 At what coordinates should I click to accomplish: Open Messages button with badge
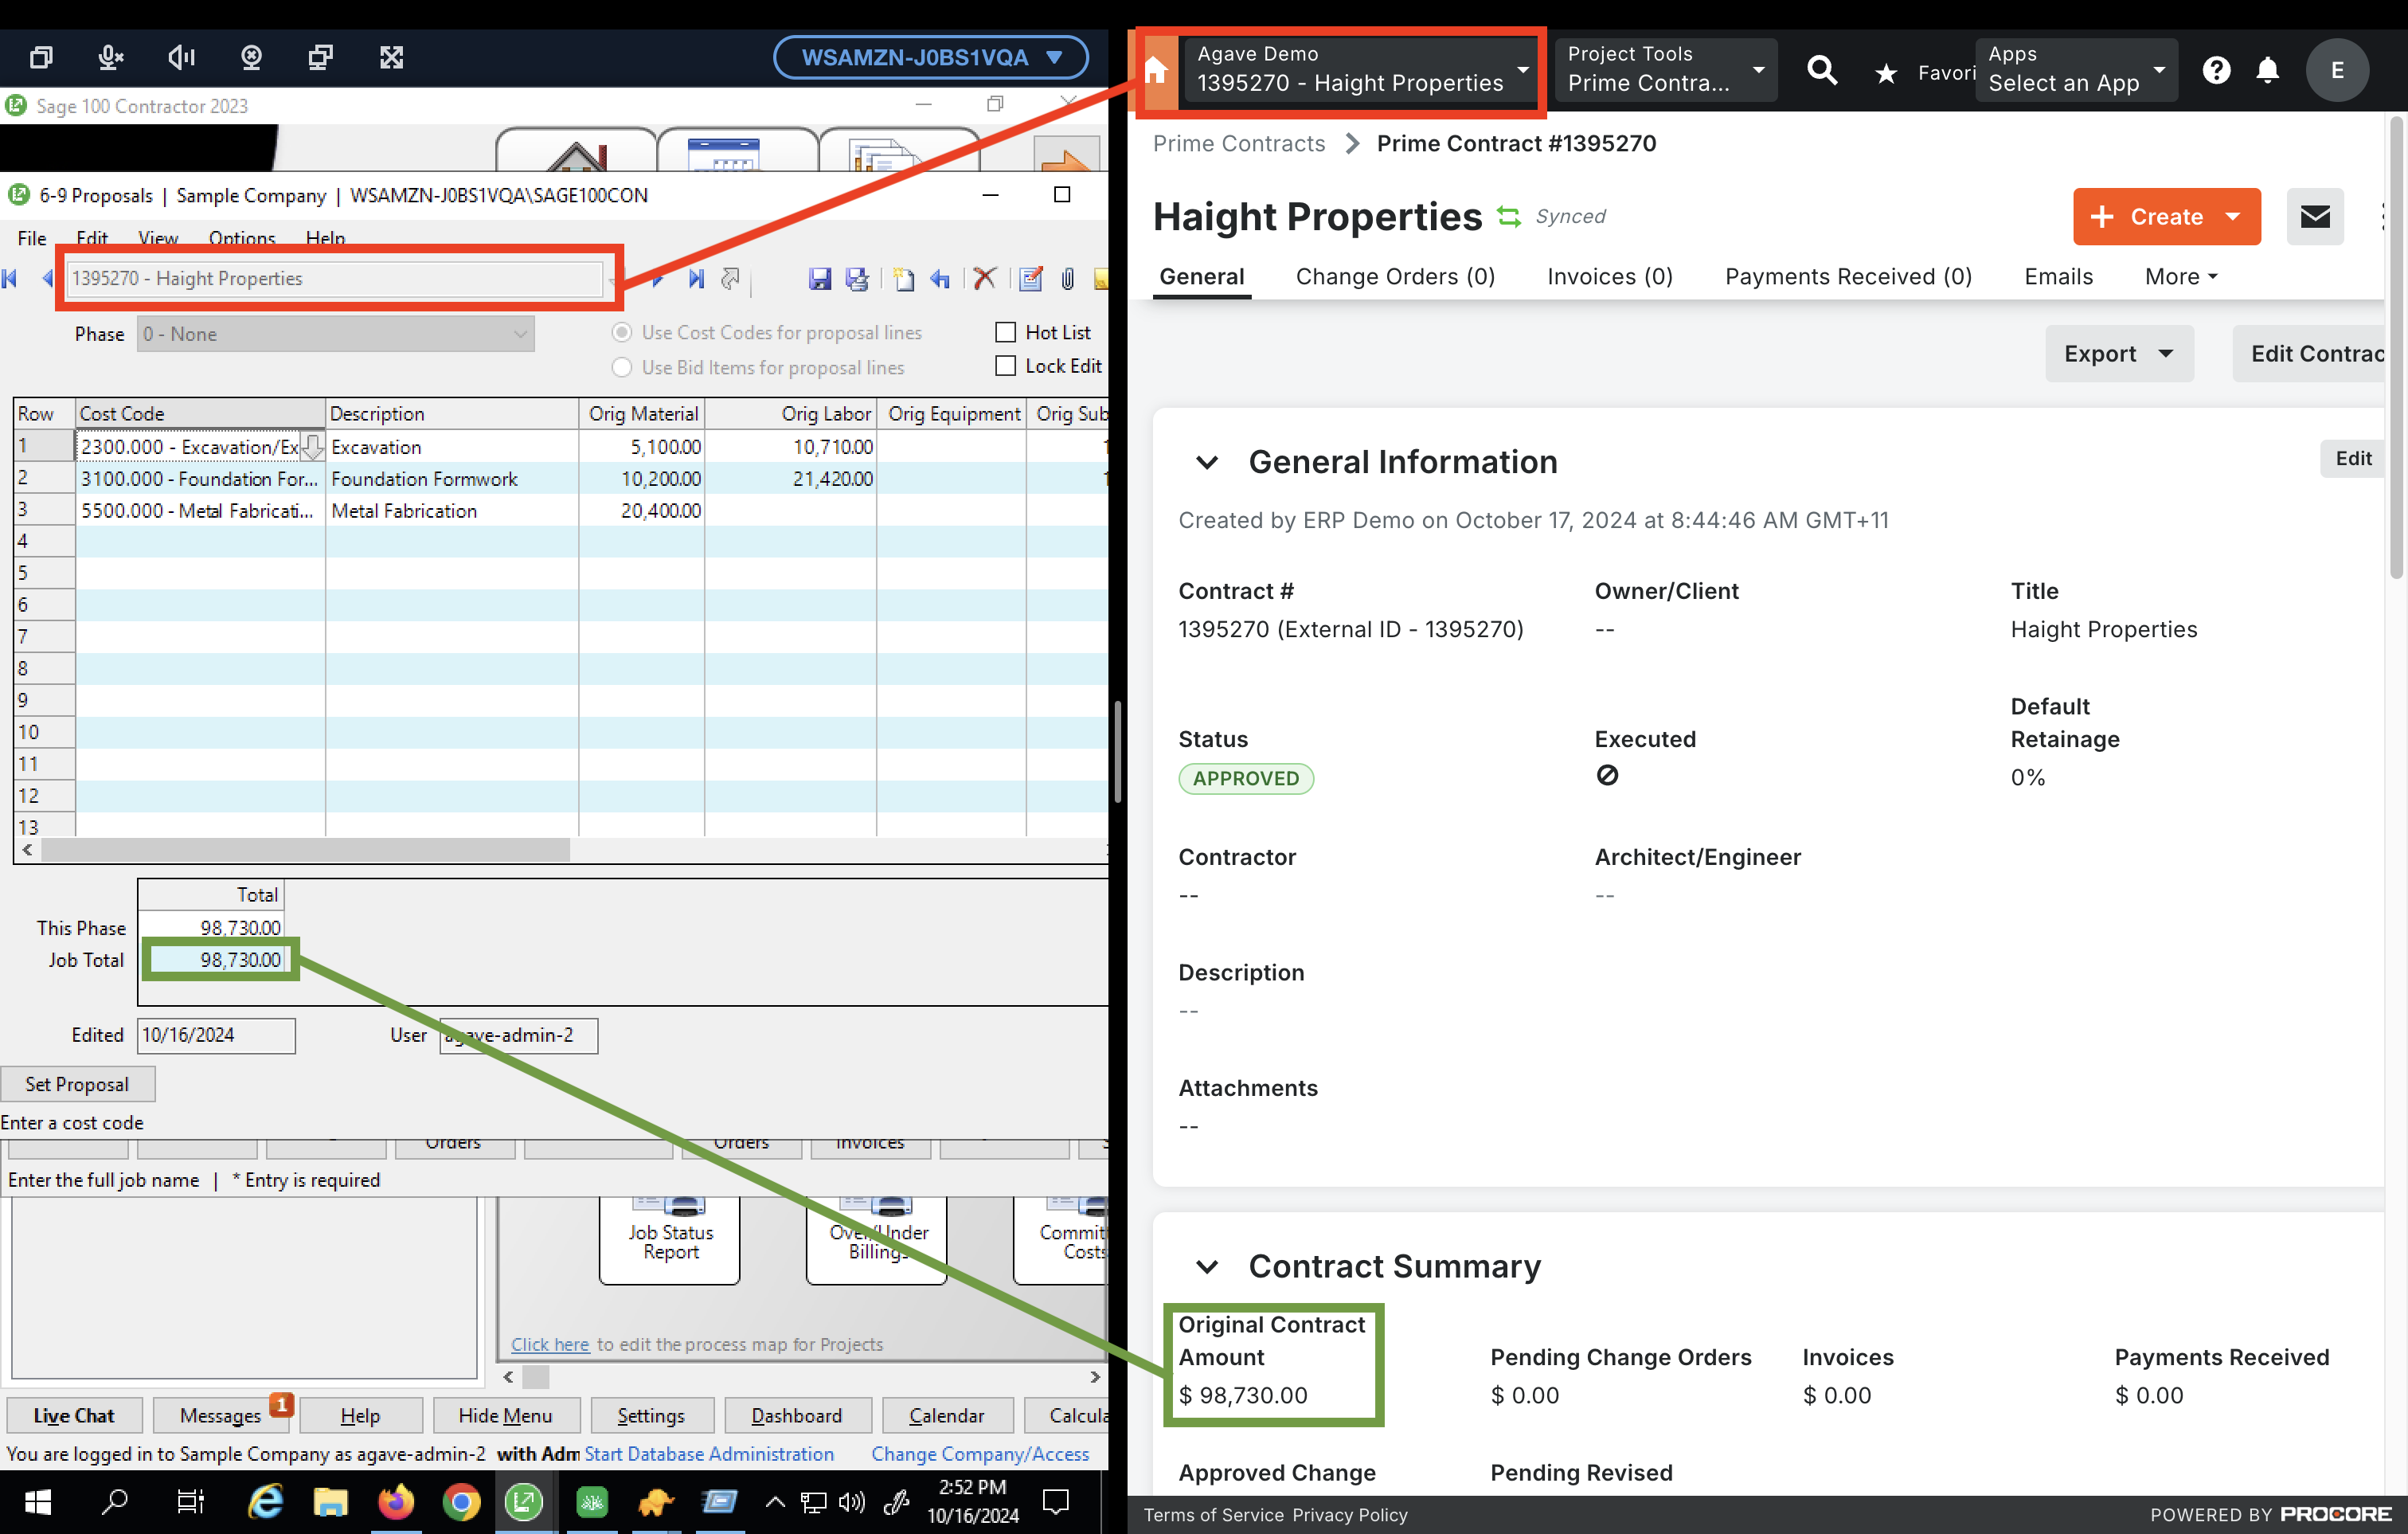[x=220, y=1416]
